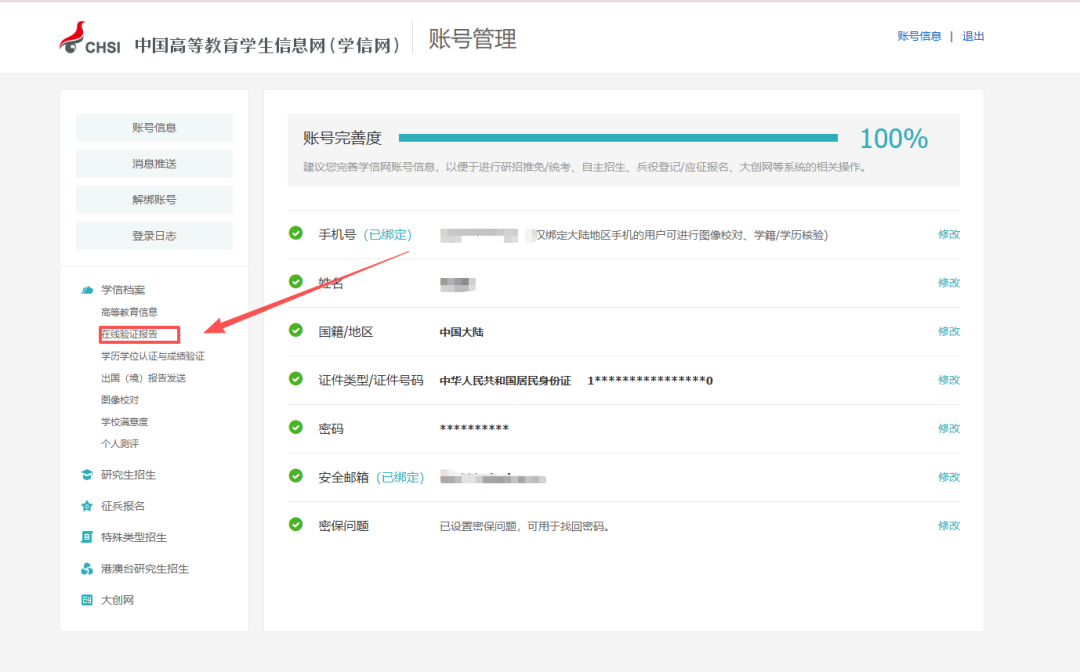Click the green check next to 国籍/地区

coord(295,330)
